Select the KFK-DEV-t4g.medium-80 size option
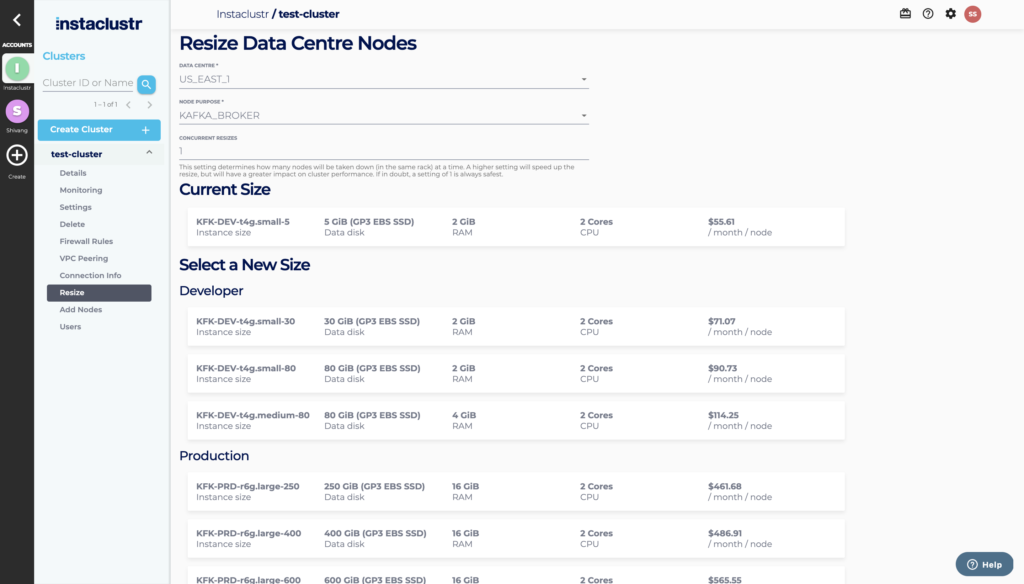 [515, 420]
